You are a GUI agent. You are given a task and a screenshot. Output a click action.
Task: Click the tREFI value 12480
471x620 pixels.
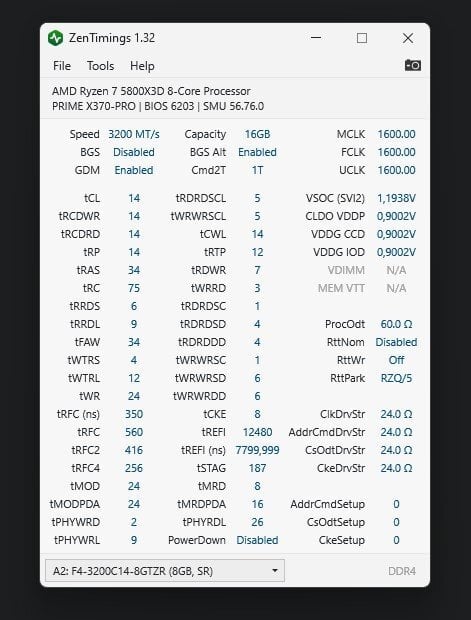pyautogui.click(x=257, y=432)
